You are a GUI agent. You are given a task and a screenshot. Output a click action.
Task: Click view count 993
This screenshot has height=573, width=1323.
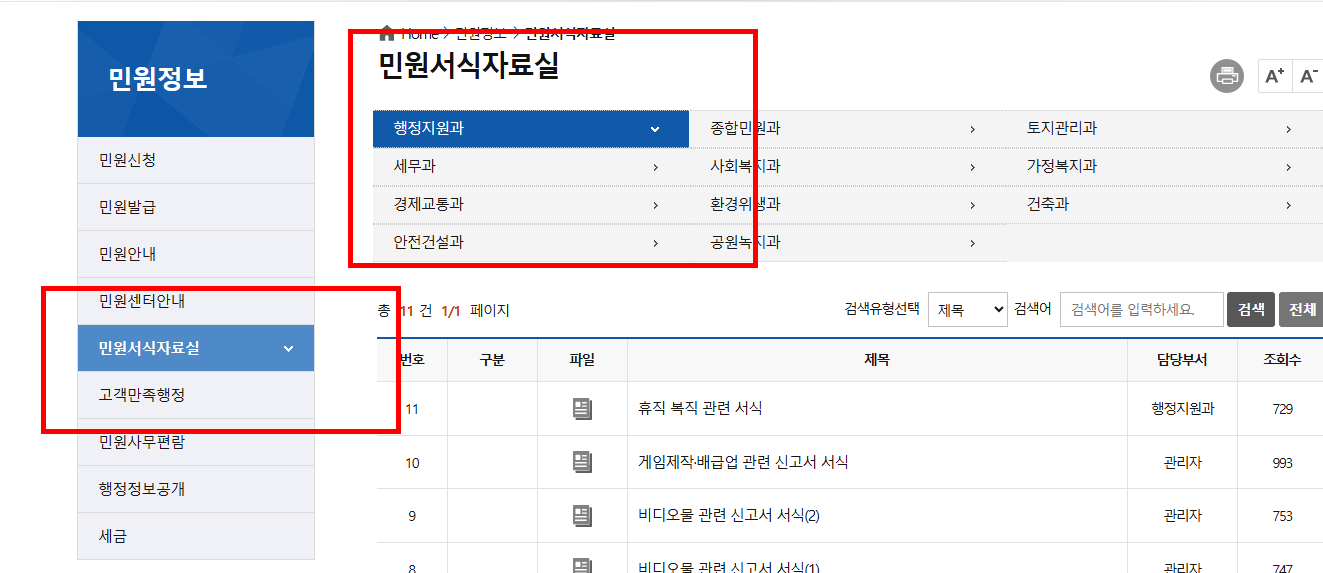tap(1283, 463)
